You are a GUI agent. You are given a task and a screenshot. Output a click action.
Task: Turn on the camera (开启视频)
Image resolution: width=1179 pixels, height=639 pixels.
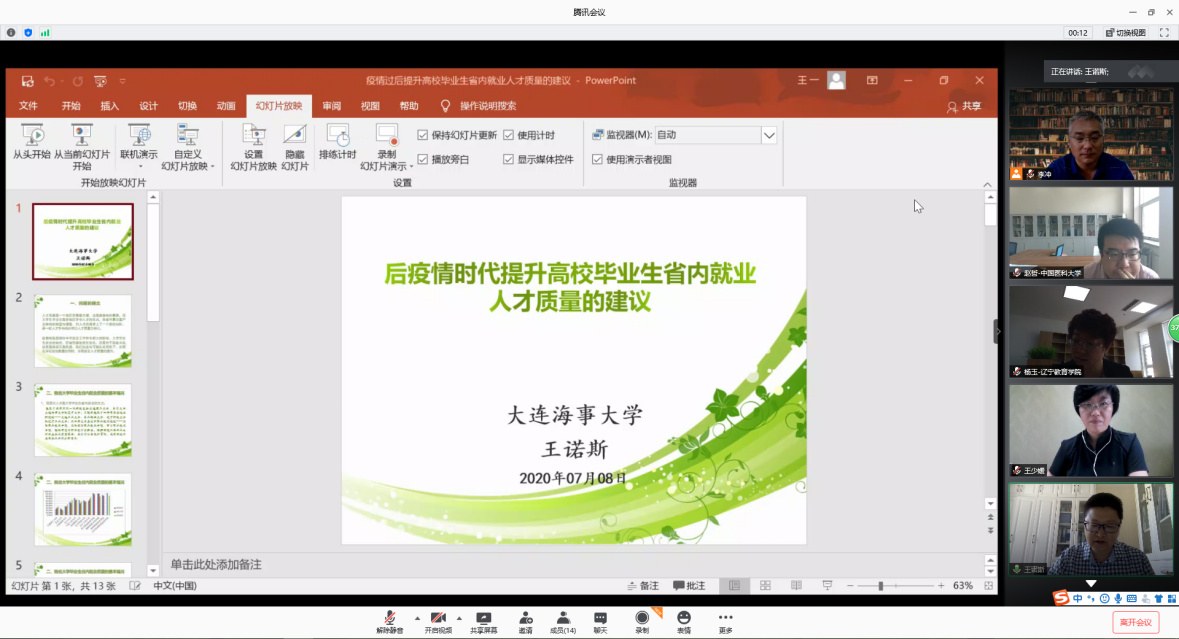437,621
